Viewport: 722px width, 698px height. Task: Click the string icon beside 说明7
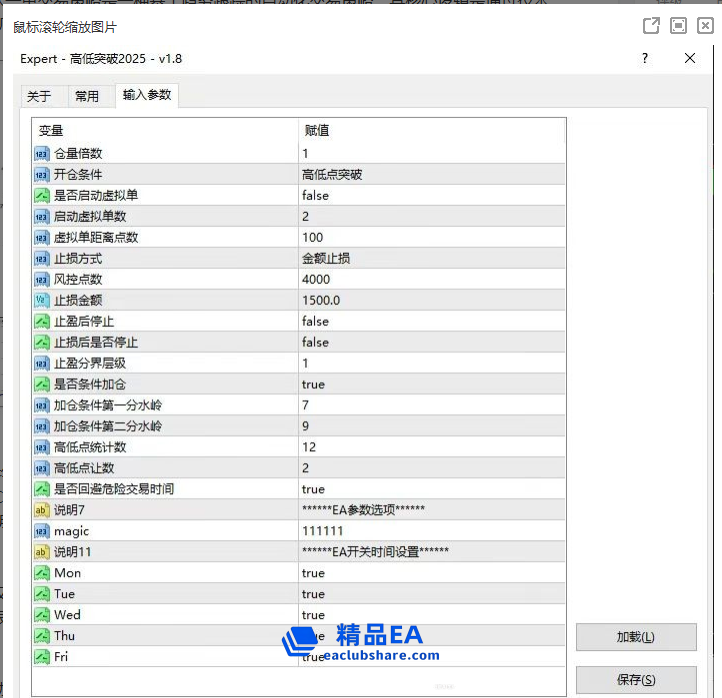coord(41,510)
